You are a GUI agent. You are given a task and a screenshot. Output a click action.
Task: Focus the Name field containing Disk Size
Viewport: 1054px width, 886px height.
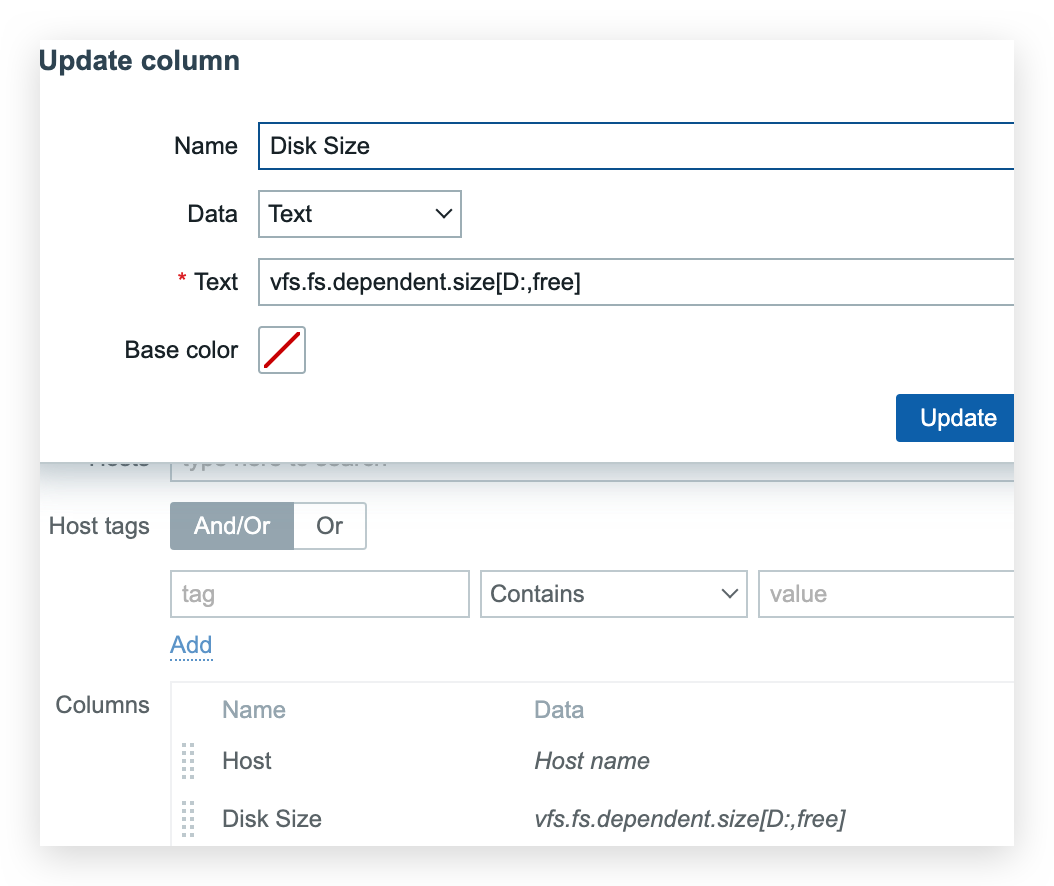pos(636,146)
